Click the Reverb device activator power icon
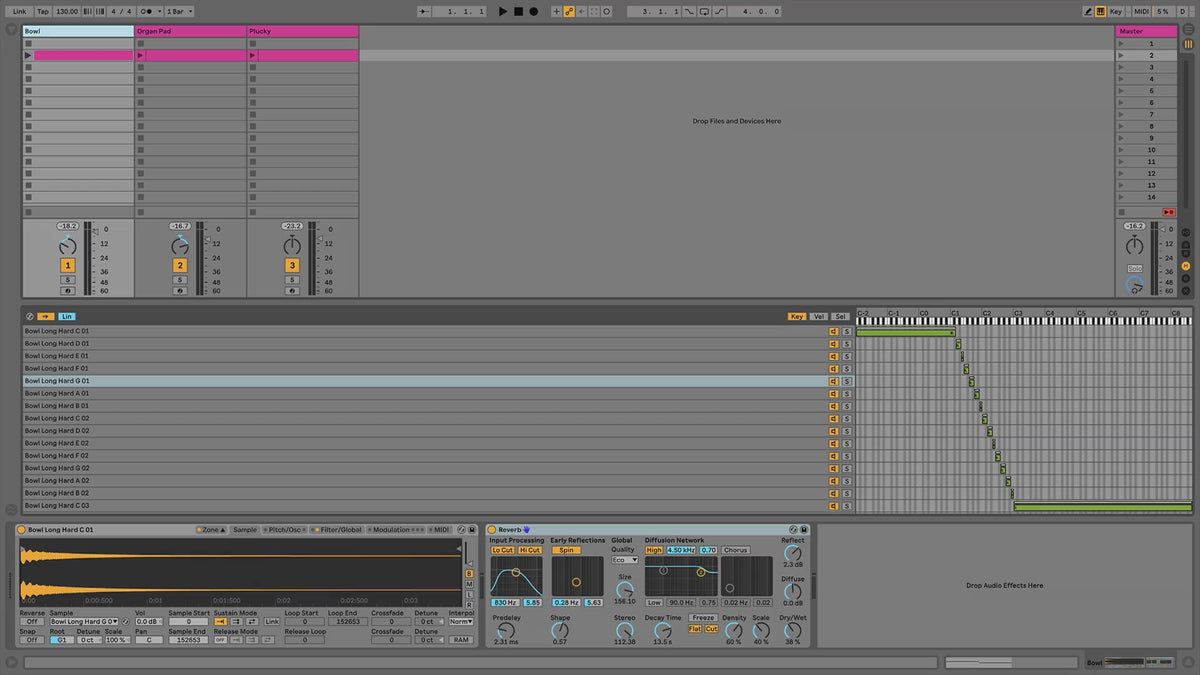The height and width of the screenshot is (675, 1200). coord(492,529)
